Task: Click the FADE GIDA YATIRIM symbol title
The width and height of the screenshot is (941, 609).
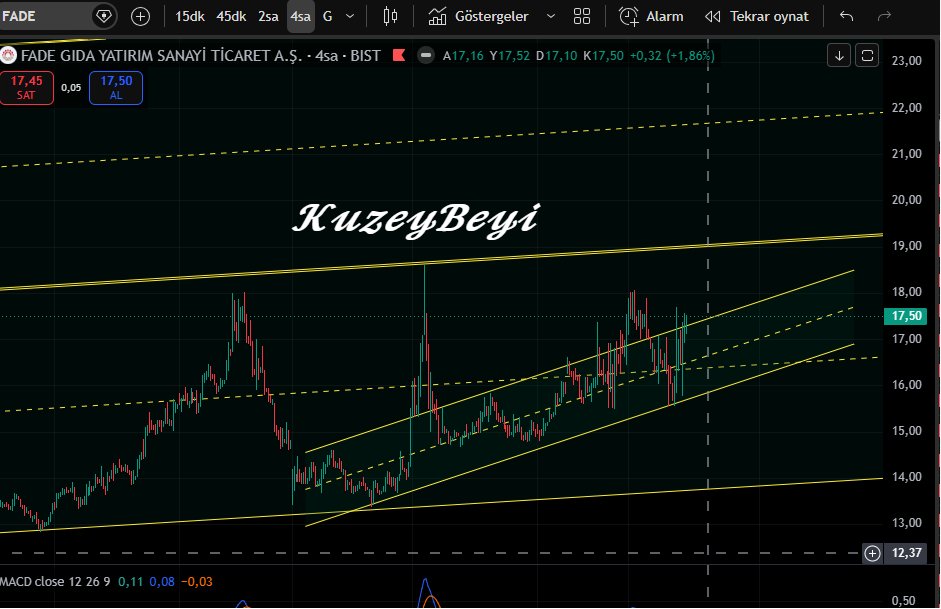Action: [161, 56]
